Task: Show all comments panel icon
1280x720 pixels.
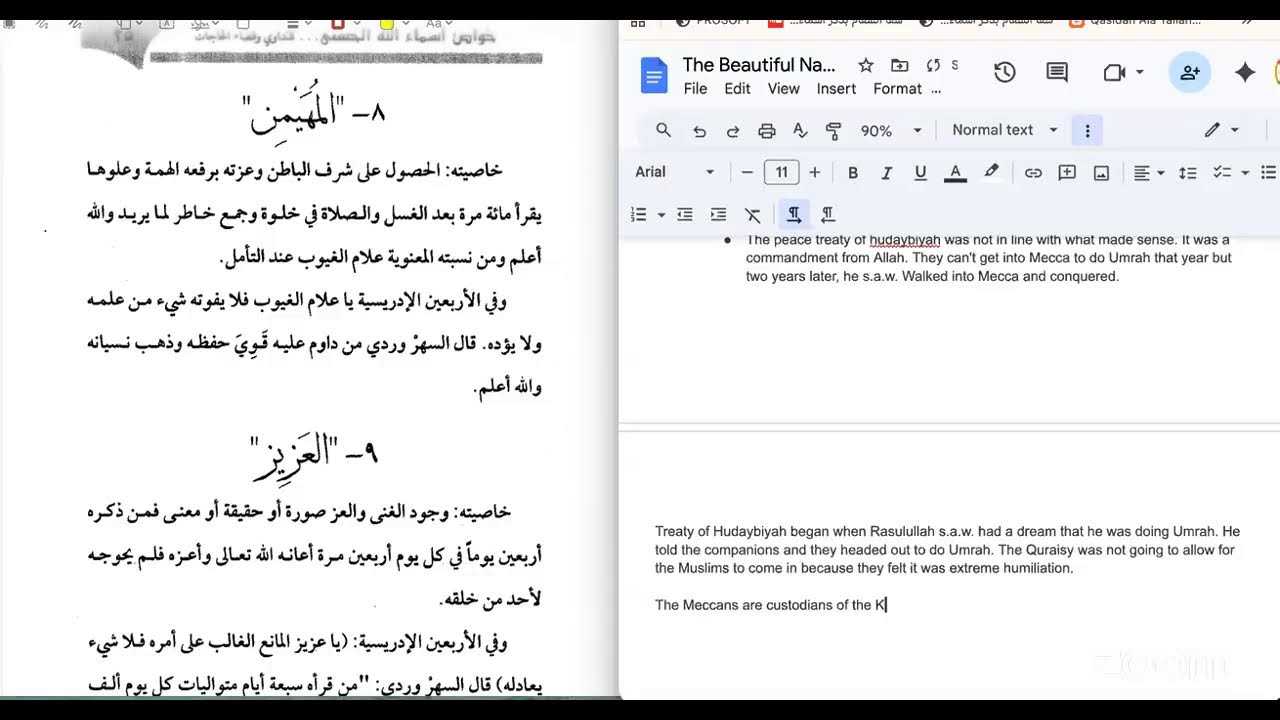Action: 1057,72
